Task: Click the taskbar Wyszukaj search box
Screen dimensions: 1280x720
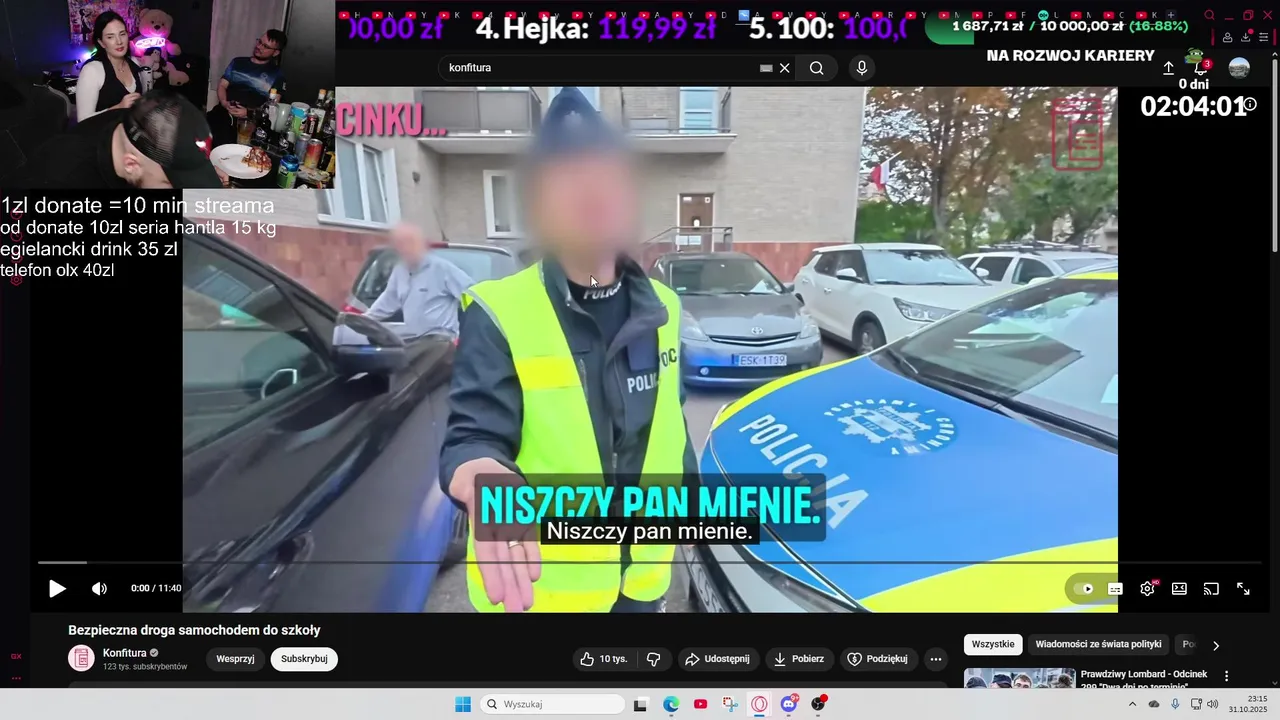Action: point(553,704)
